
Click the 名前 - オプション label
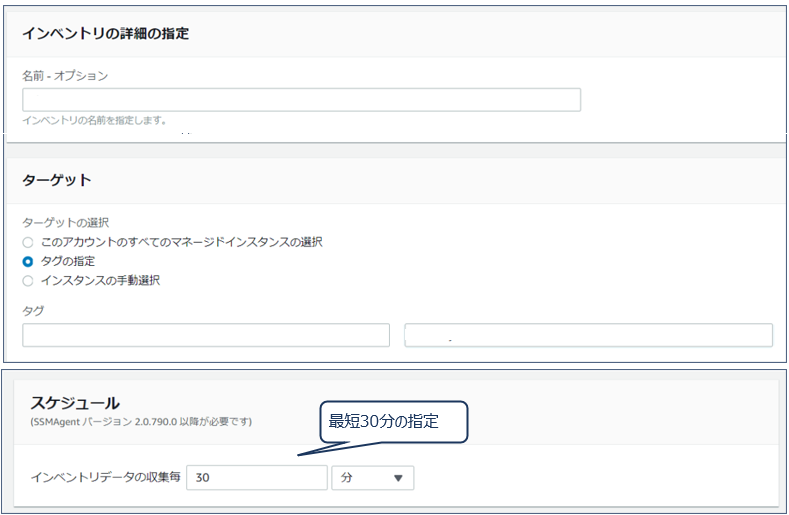pos(65,76)
